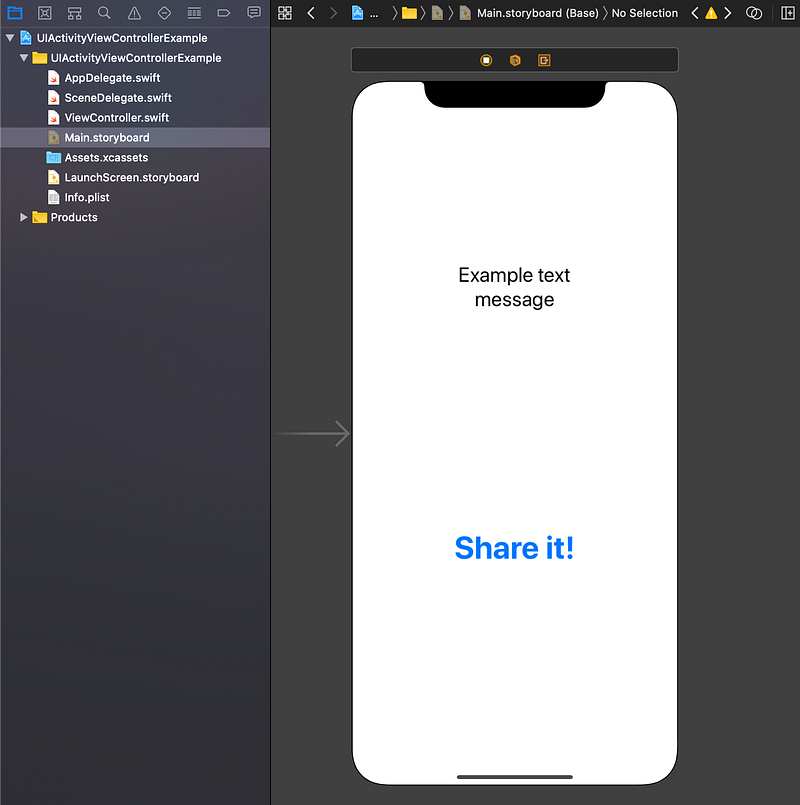800x805 pixels.
Task: Collapse the UIActivityViewControllerExample project root
Action: (x=10, y=38)
